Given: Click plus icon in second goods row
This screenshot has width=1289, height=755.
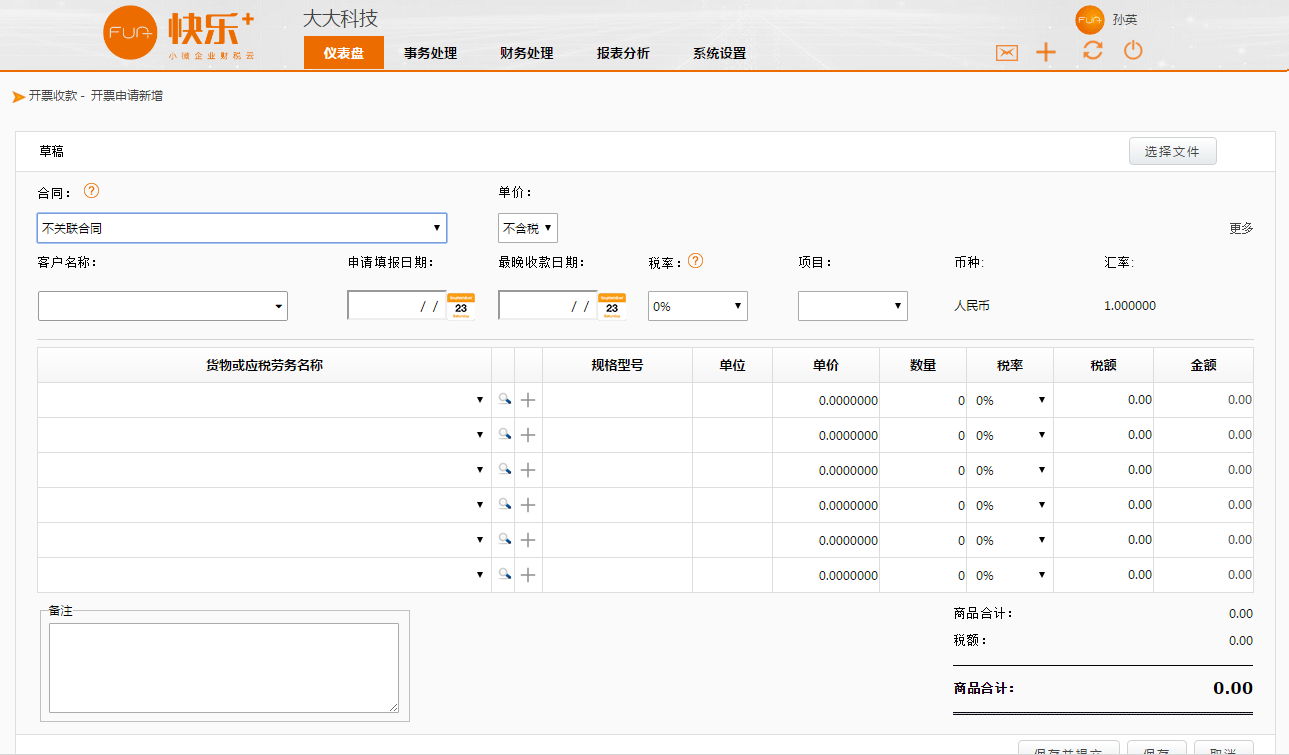Looking at the screenshot, I should coord(529,435).
